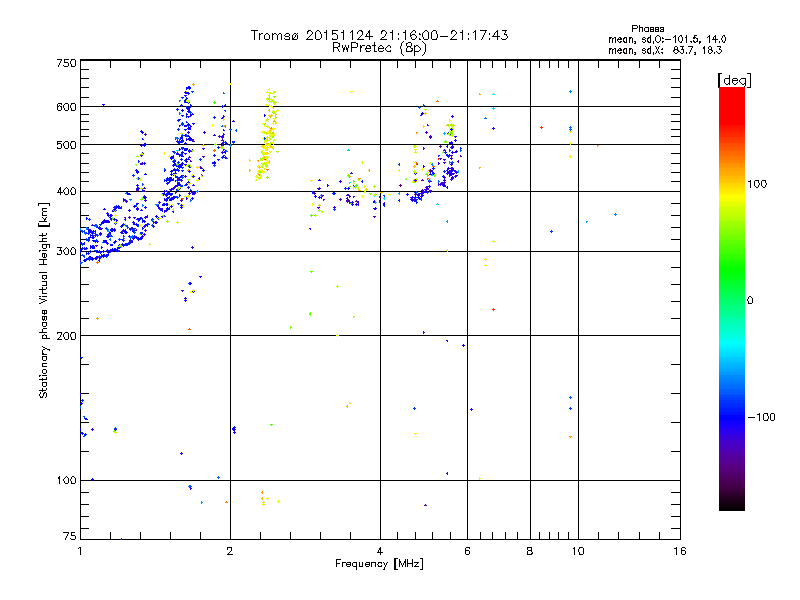Click the colorbar tick label '0'
This screenshot has height=600, width=800.
coord(750,301)
